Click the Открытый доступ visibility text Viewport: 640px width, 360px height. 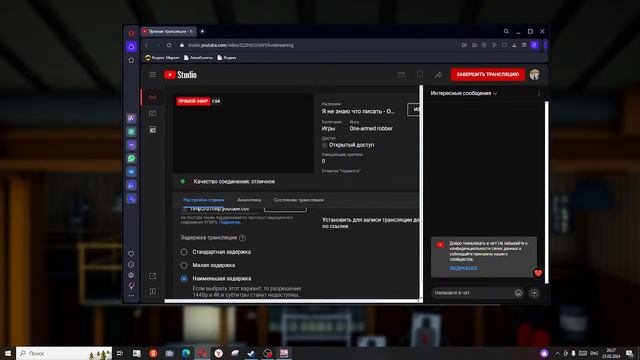click(x=351, y=145)
